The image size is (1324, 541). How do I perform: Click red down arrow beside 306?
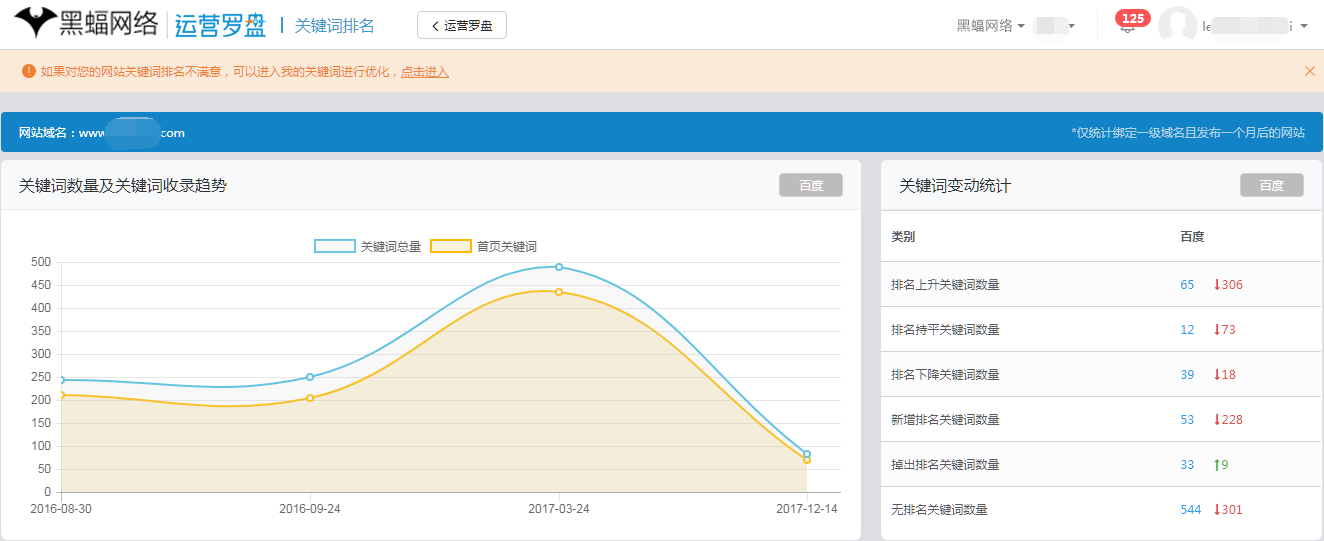pos(1216,285)
